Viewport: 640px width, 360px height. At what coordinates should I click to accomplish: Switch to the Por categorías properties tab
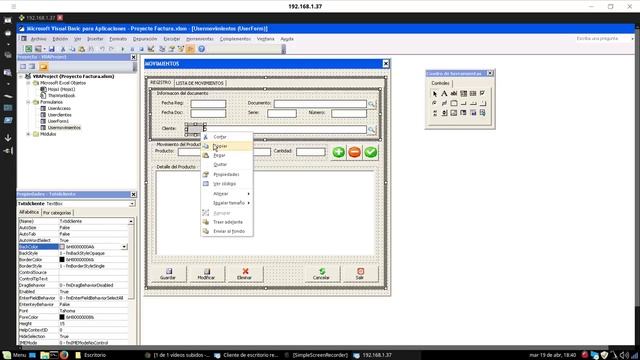tap(57, 213)
